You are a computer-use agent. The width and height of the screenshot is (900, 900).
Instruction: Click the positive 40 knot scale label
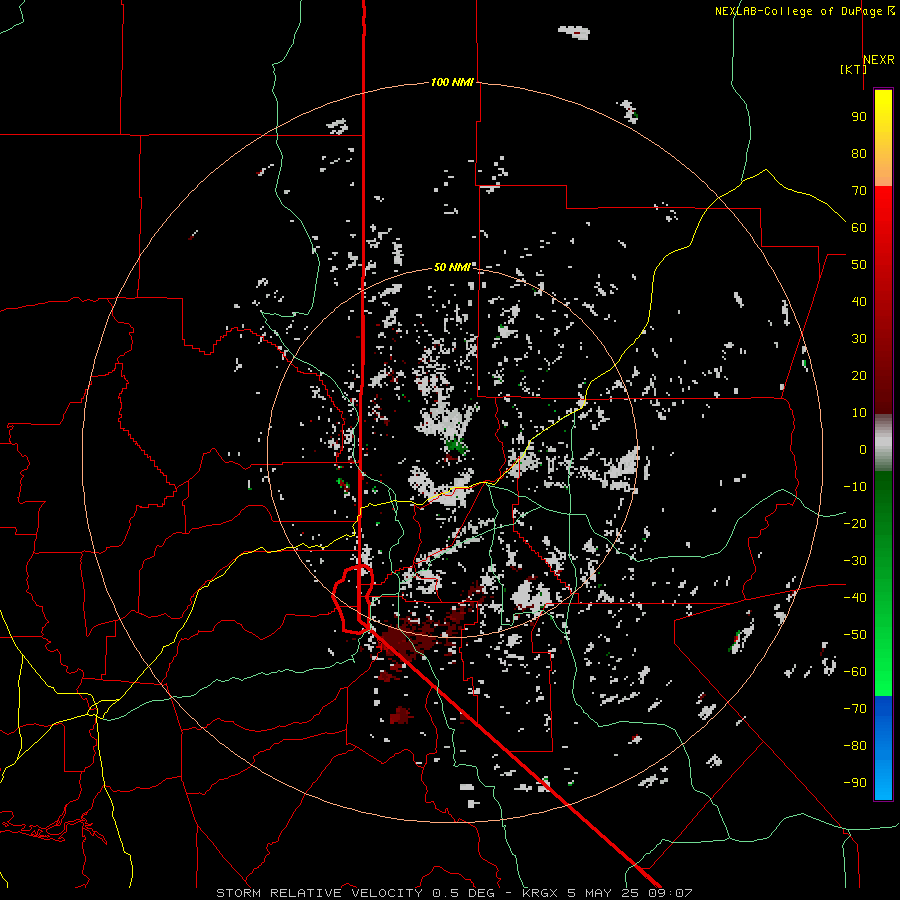coord(859,301)
